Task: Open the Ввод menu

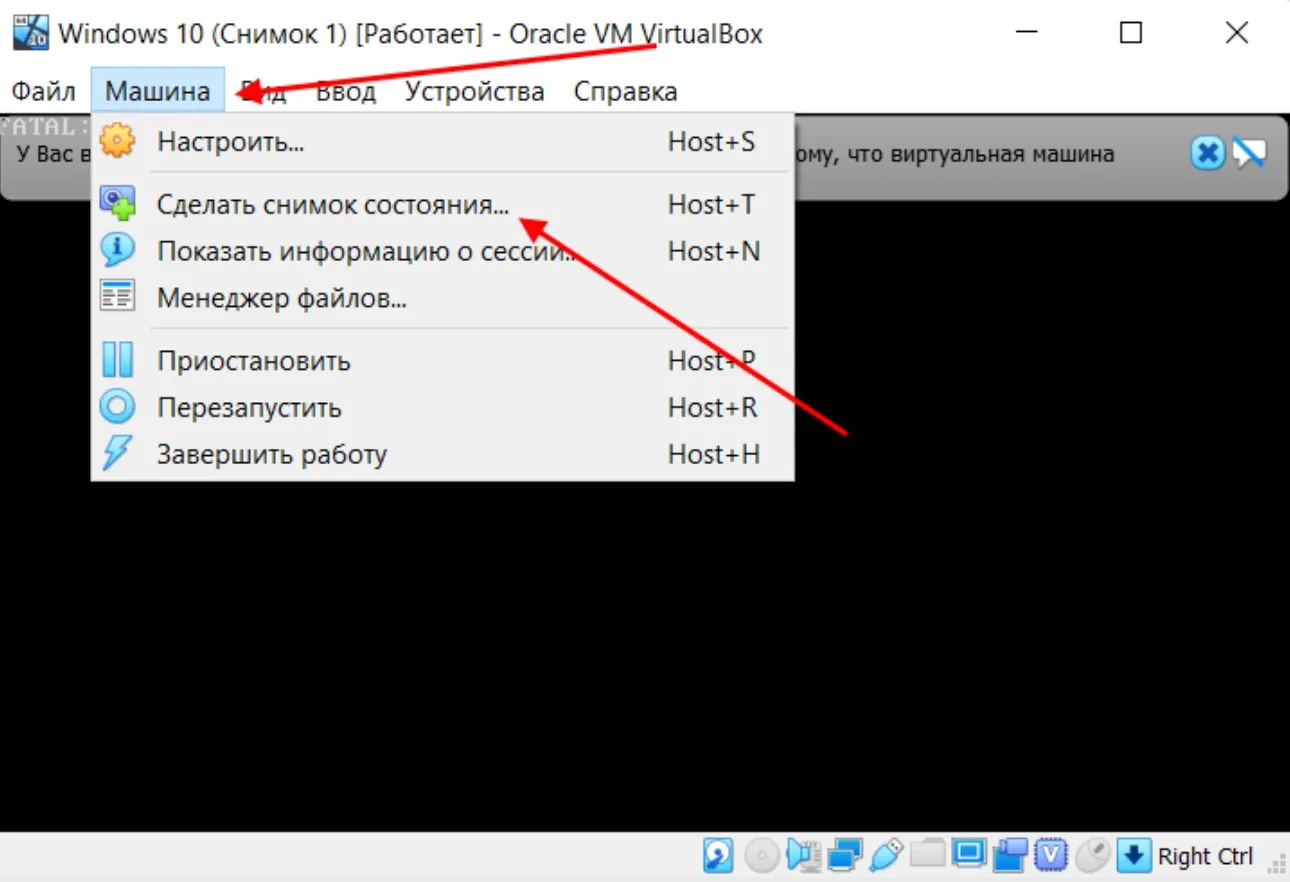Action: pyautogui.click(x=346, y=92)
